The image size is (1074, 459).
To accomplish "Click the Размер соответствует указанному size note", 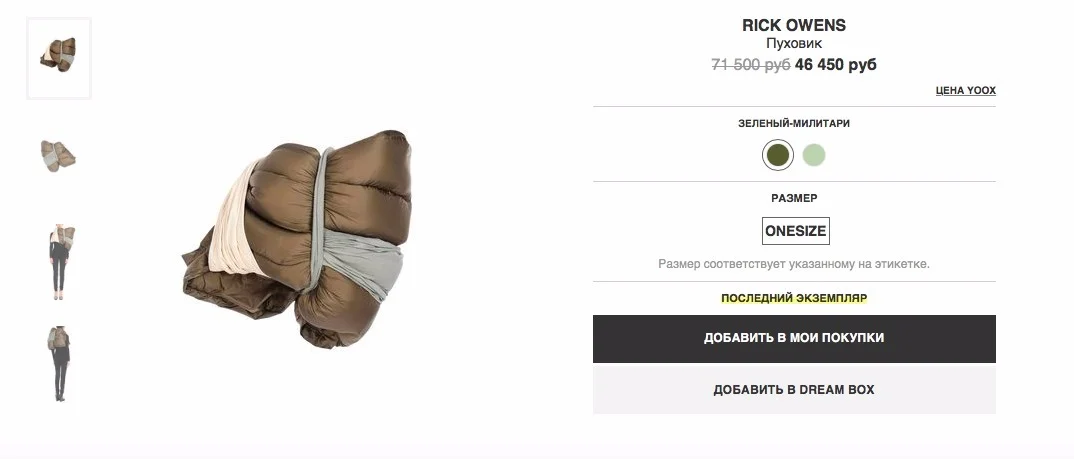I will click(x=794, y=264).
